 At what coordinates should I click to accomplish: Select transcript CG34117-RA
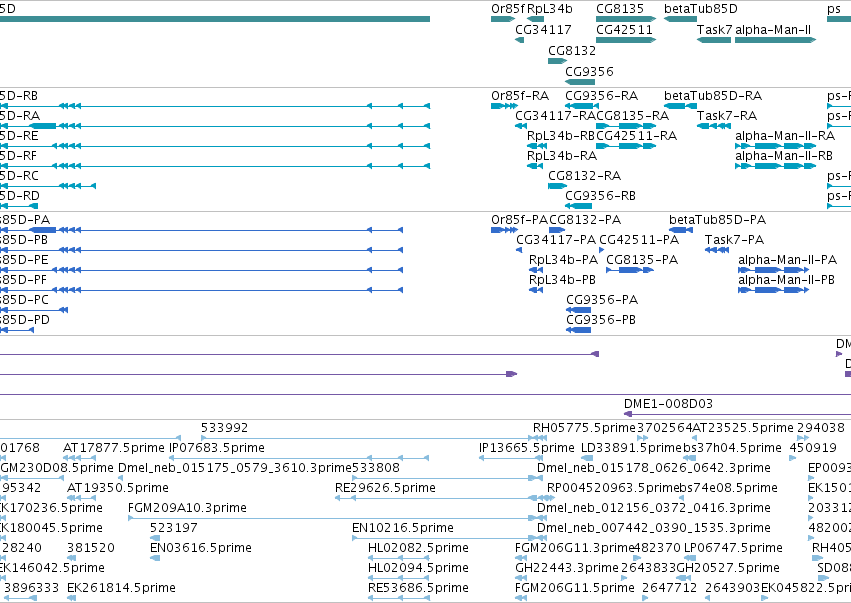[x=555, y=116]
